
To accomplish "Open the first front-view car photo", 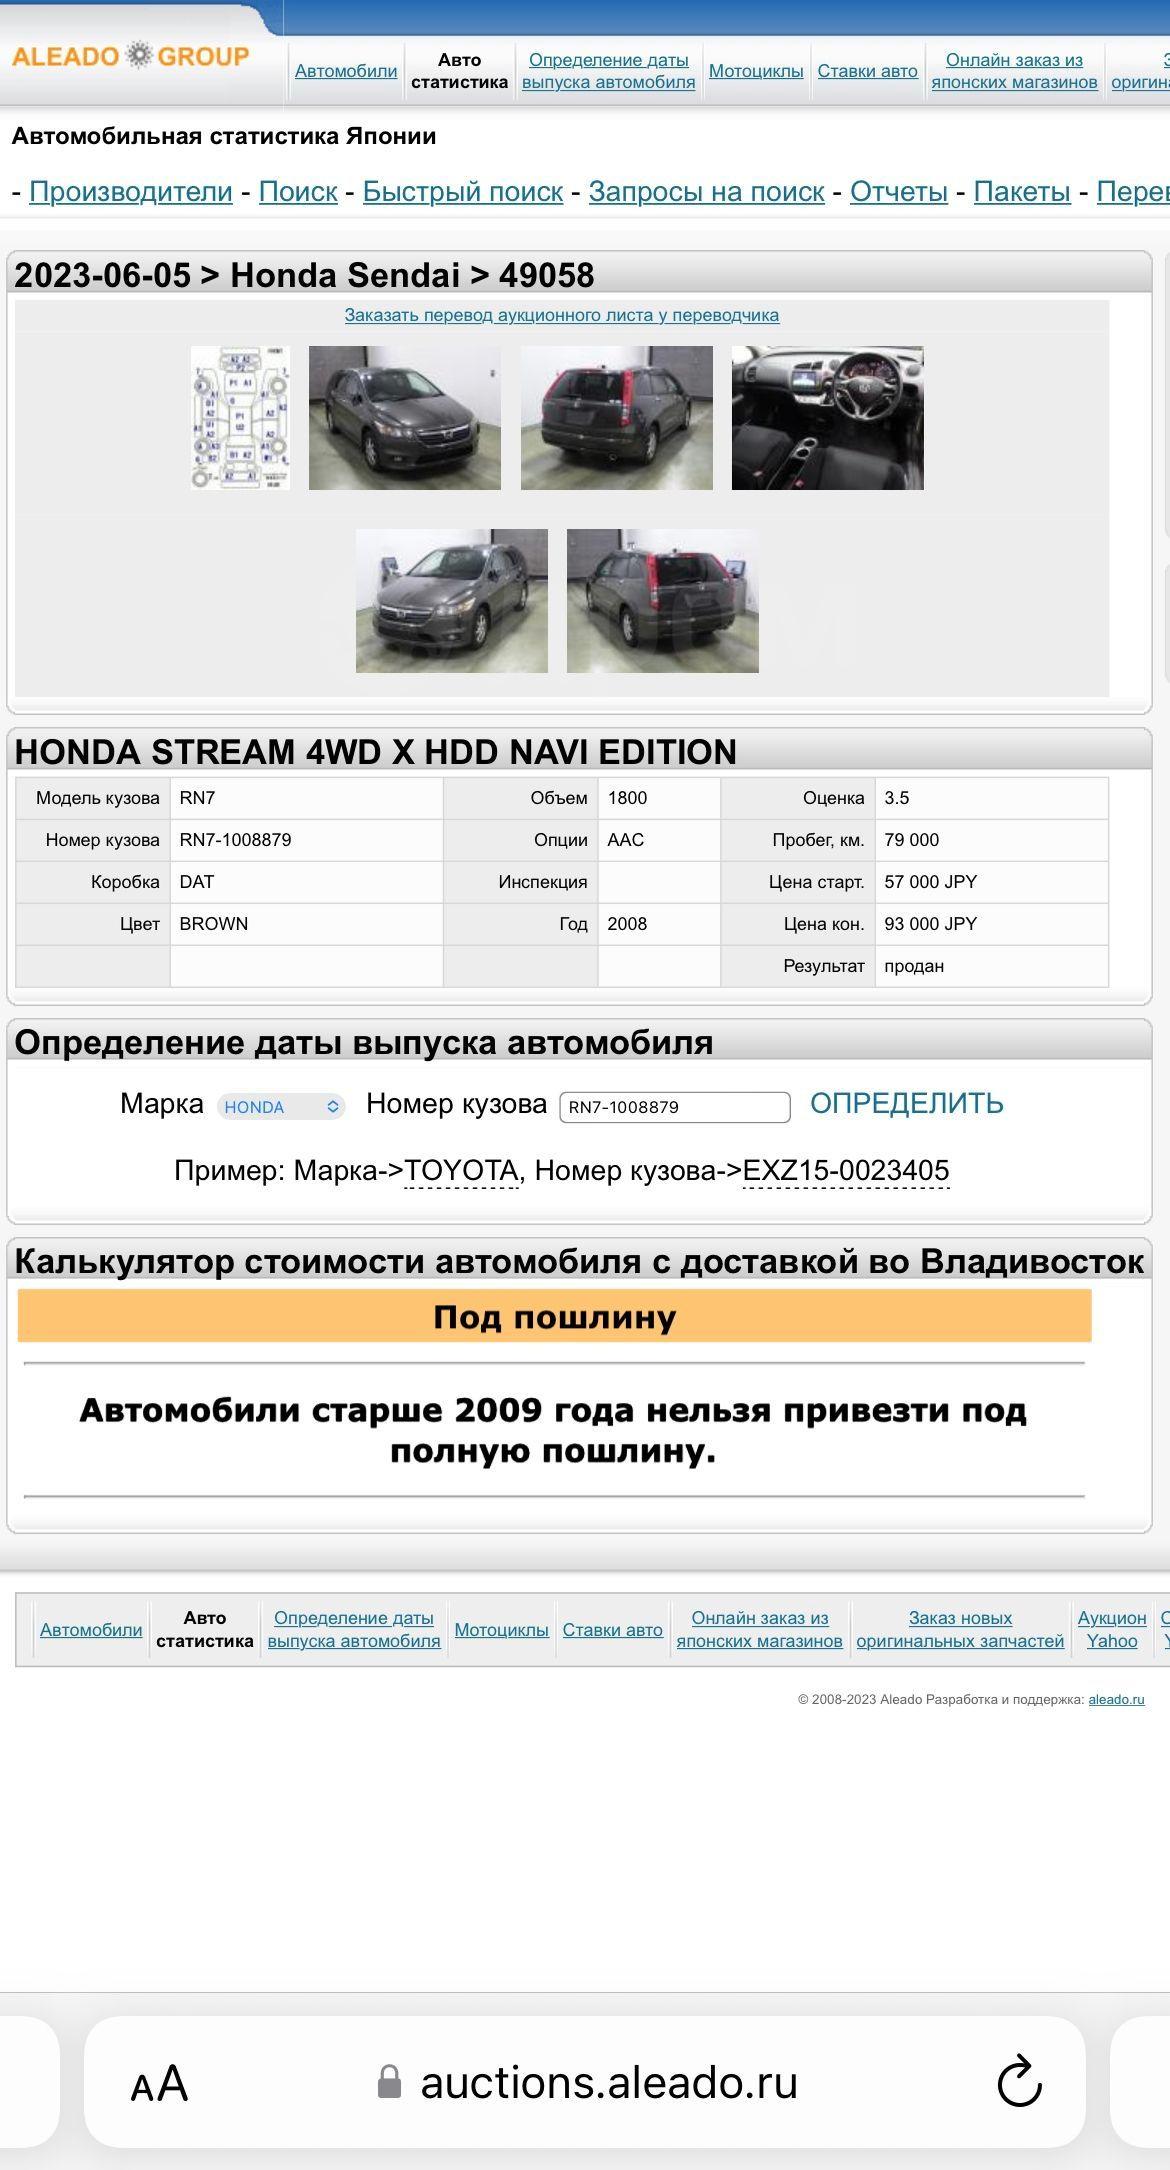I will click(x=404, y=418).
